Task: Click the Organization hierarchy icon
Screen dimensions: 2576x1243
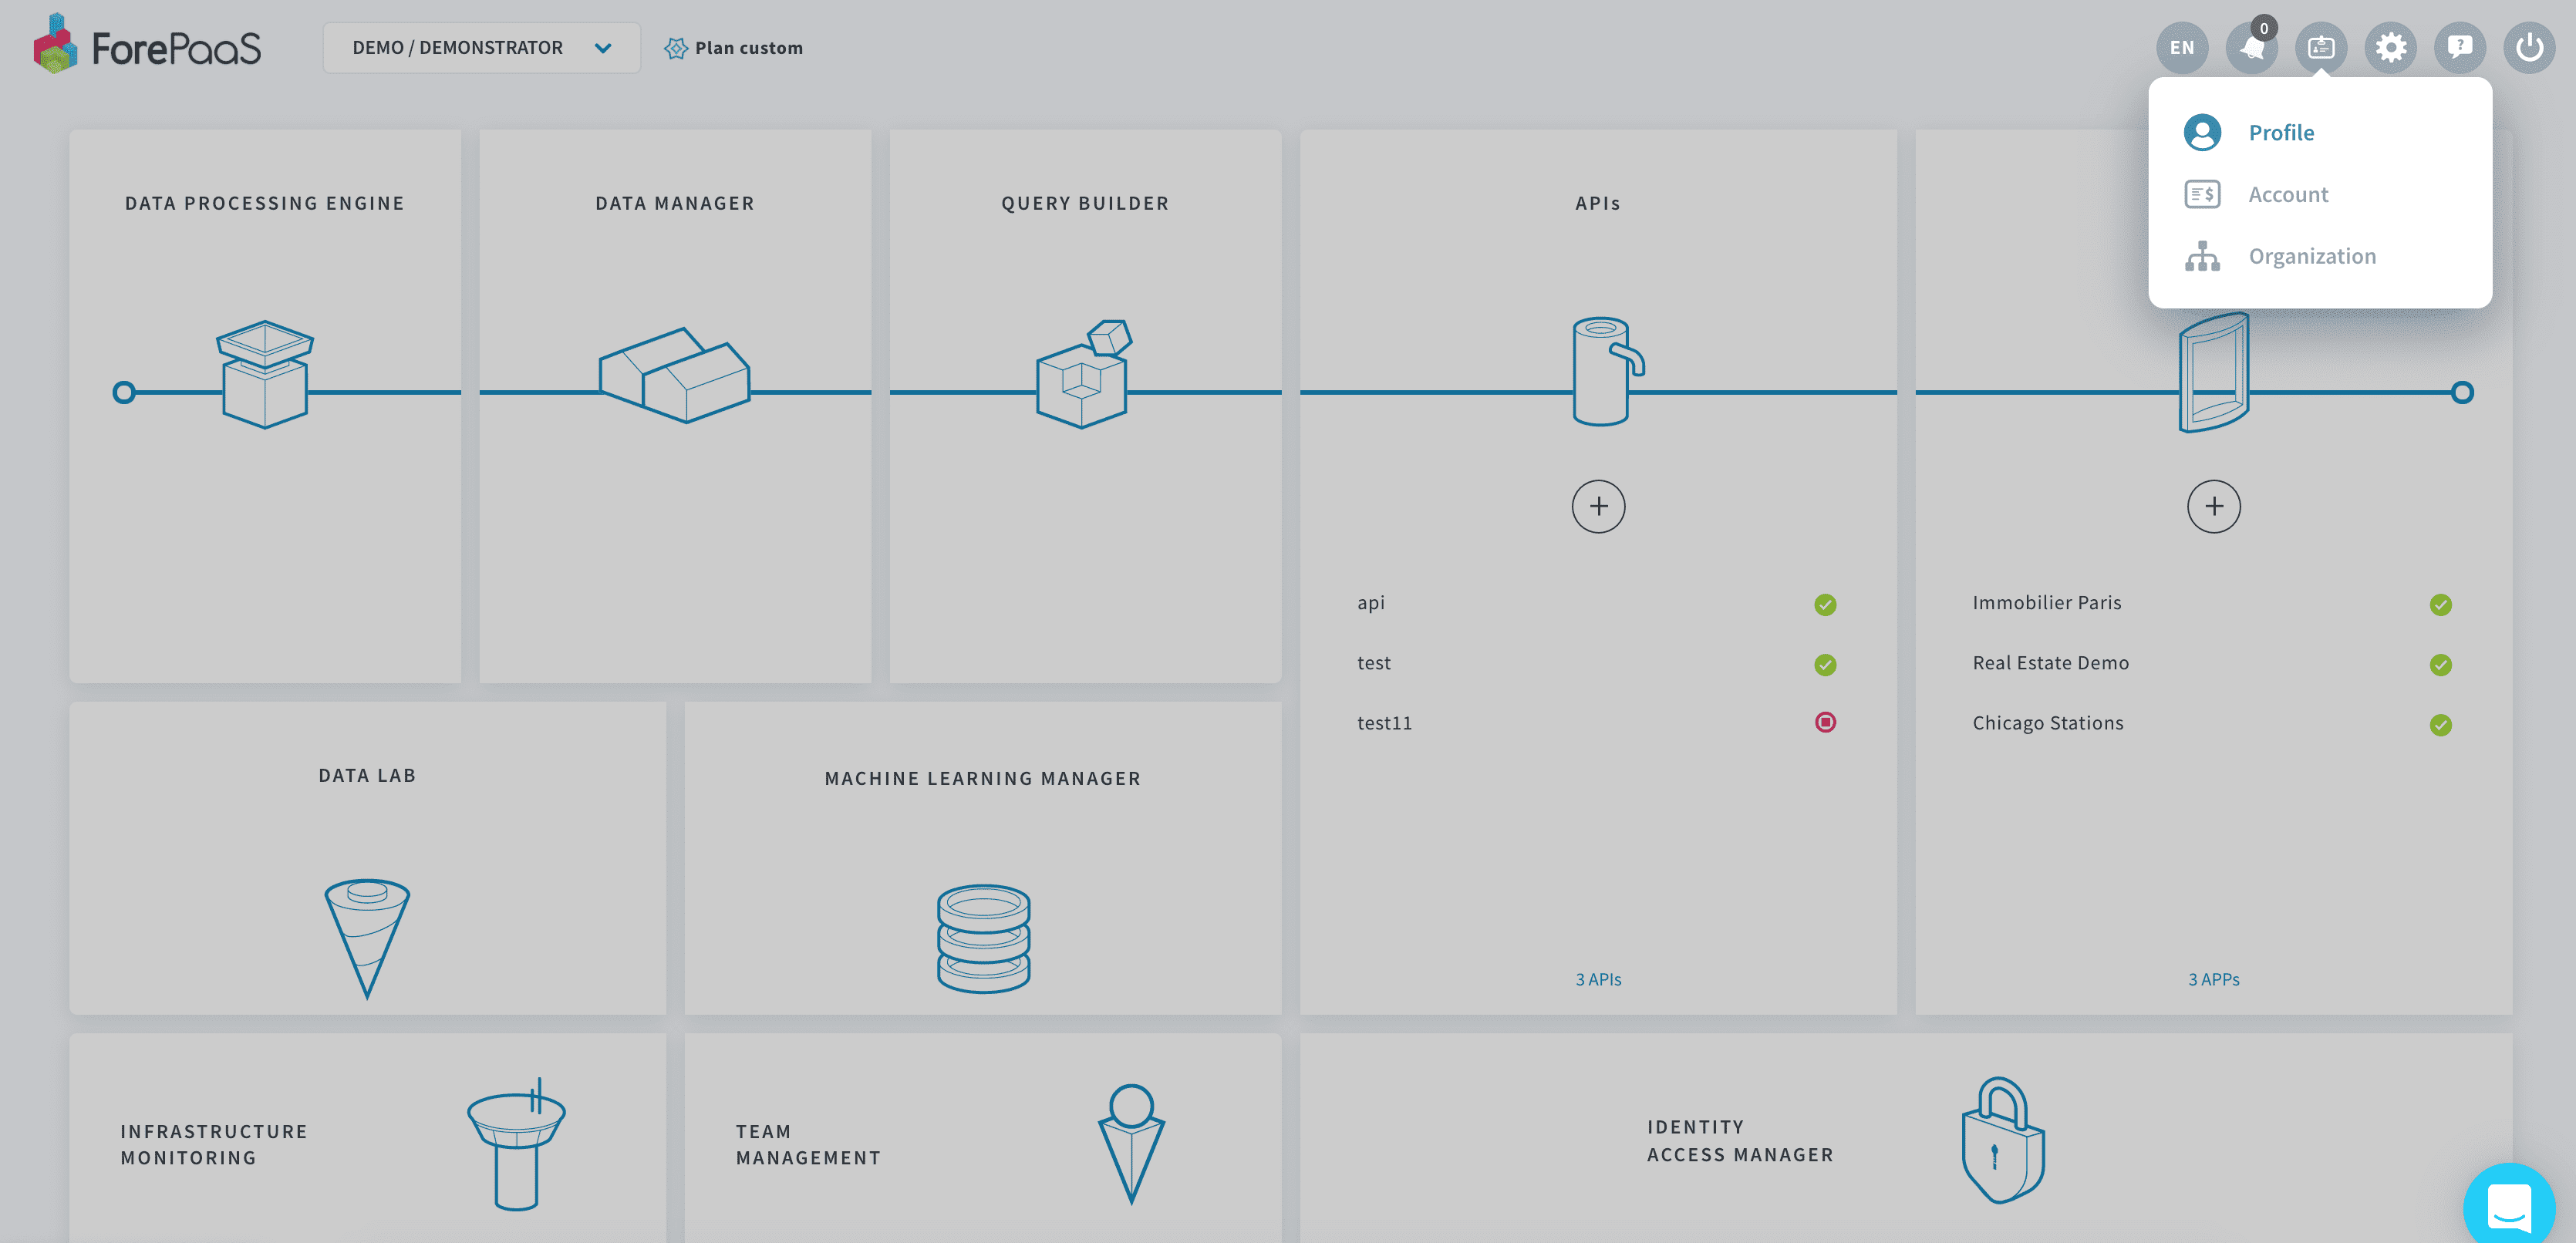Action: pyautogui.click(x=2202, y=256)
